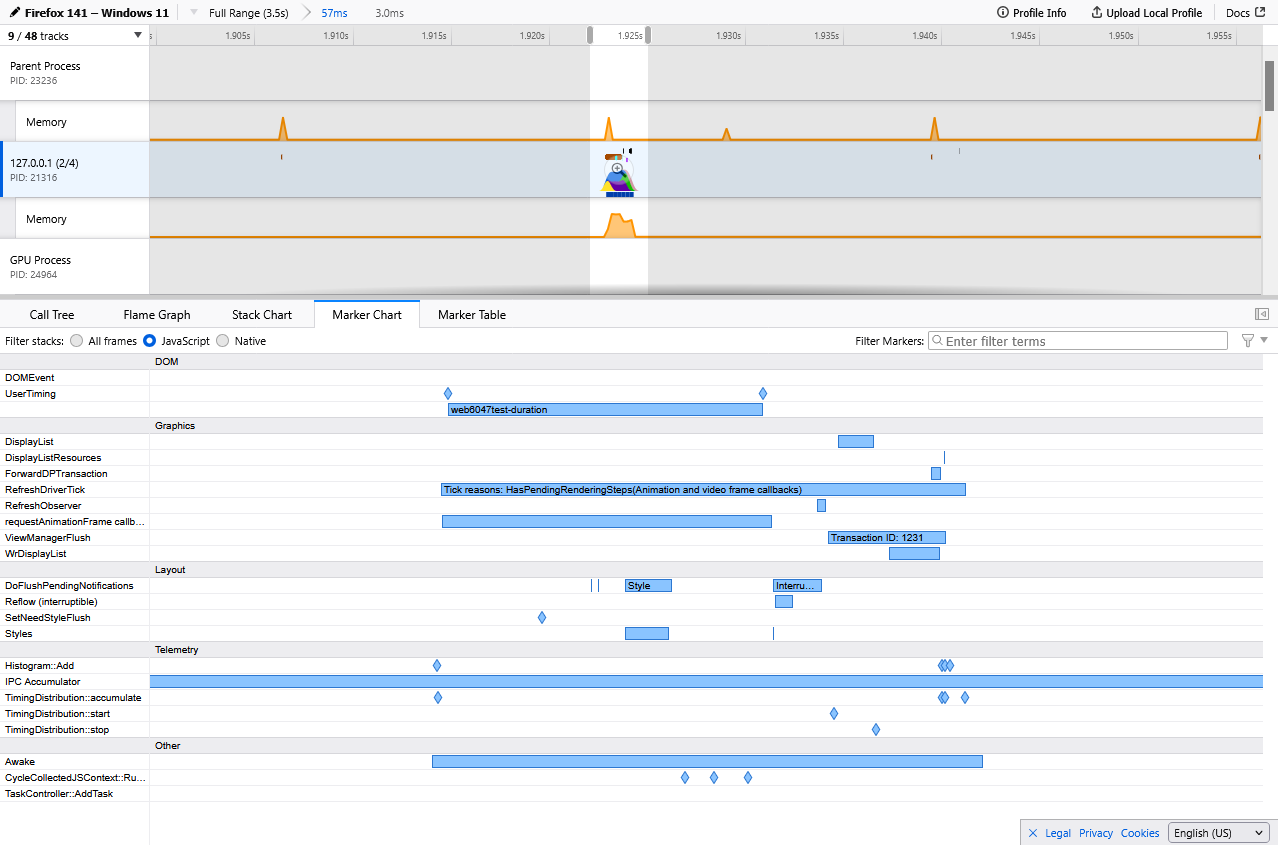
Task: Click the left selection handle in timeline ruler
Action: (590, 35)
